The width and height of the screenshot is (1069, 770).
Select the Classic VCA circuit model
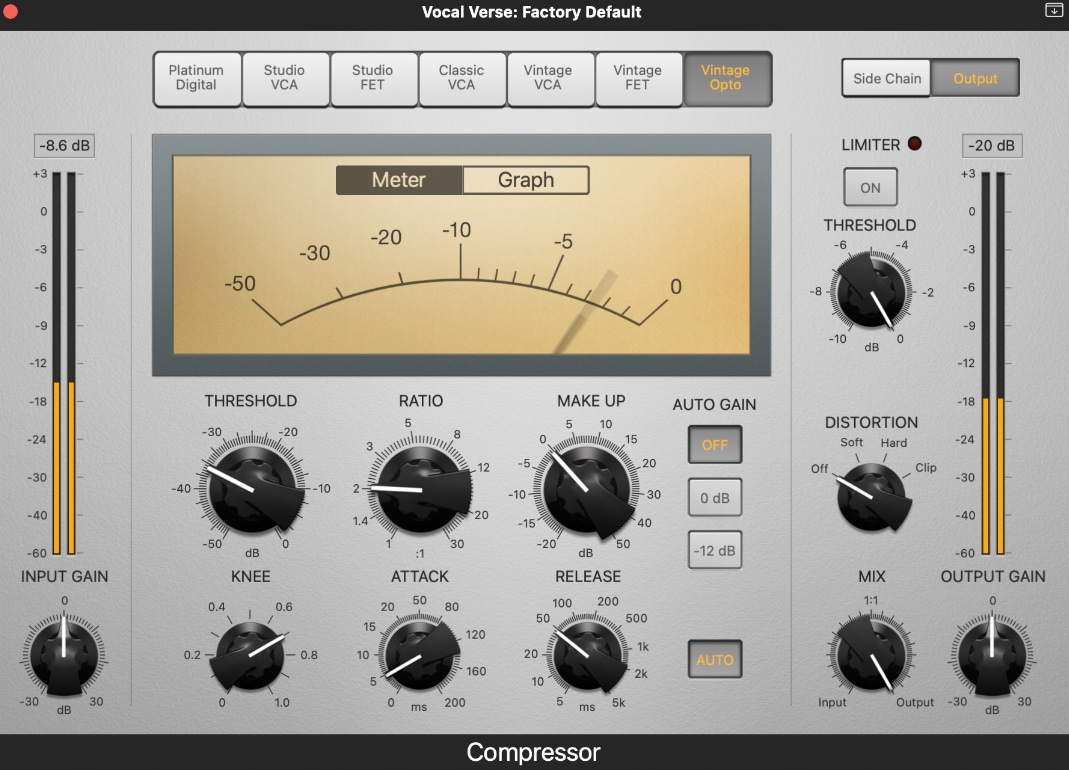[462, 78]
